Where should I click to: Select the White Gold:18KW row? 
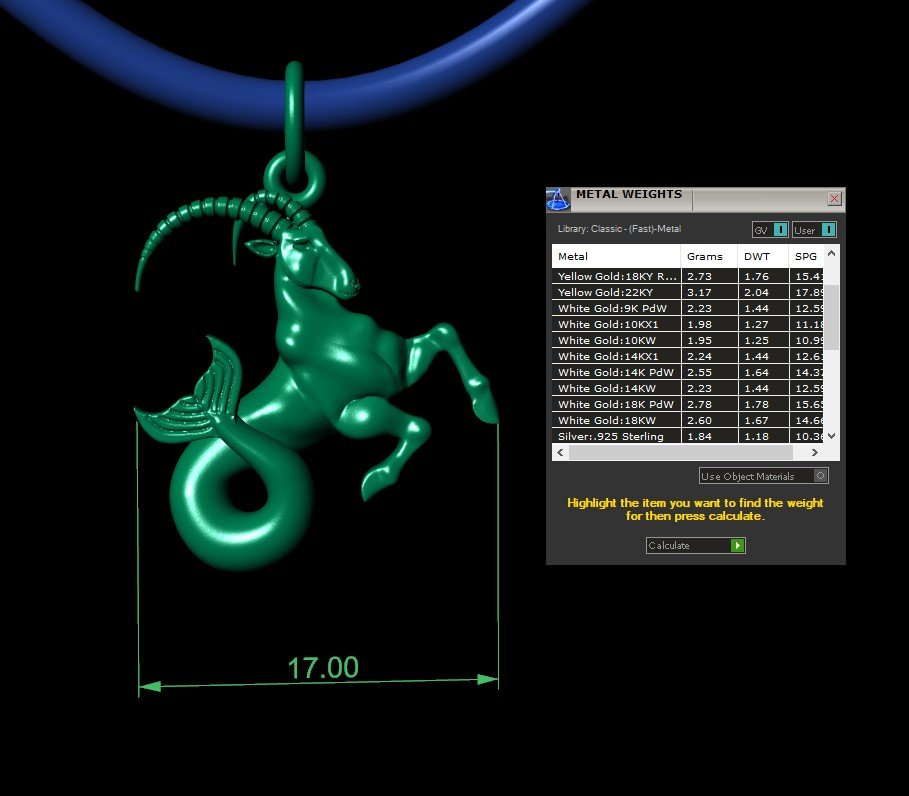pos(688,420)
